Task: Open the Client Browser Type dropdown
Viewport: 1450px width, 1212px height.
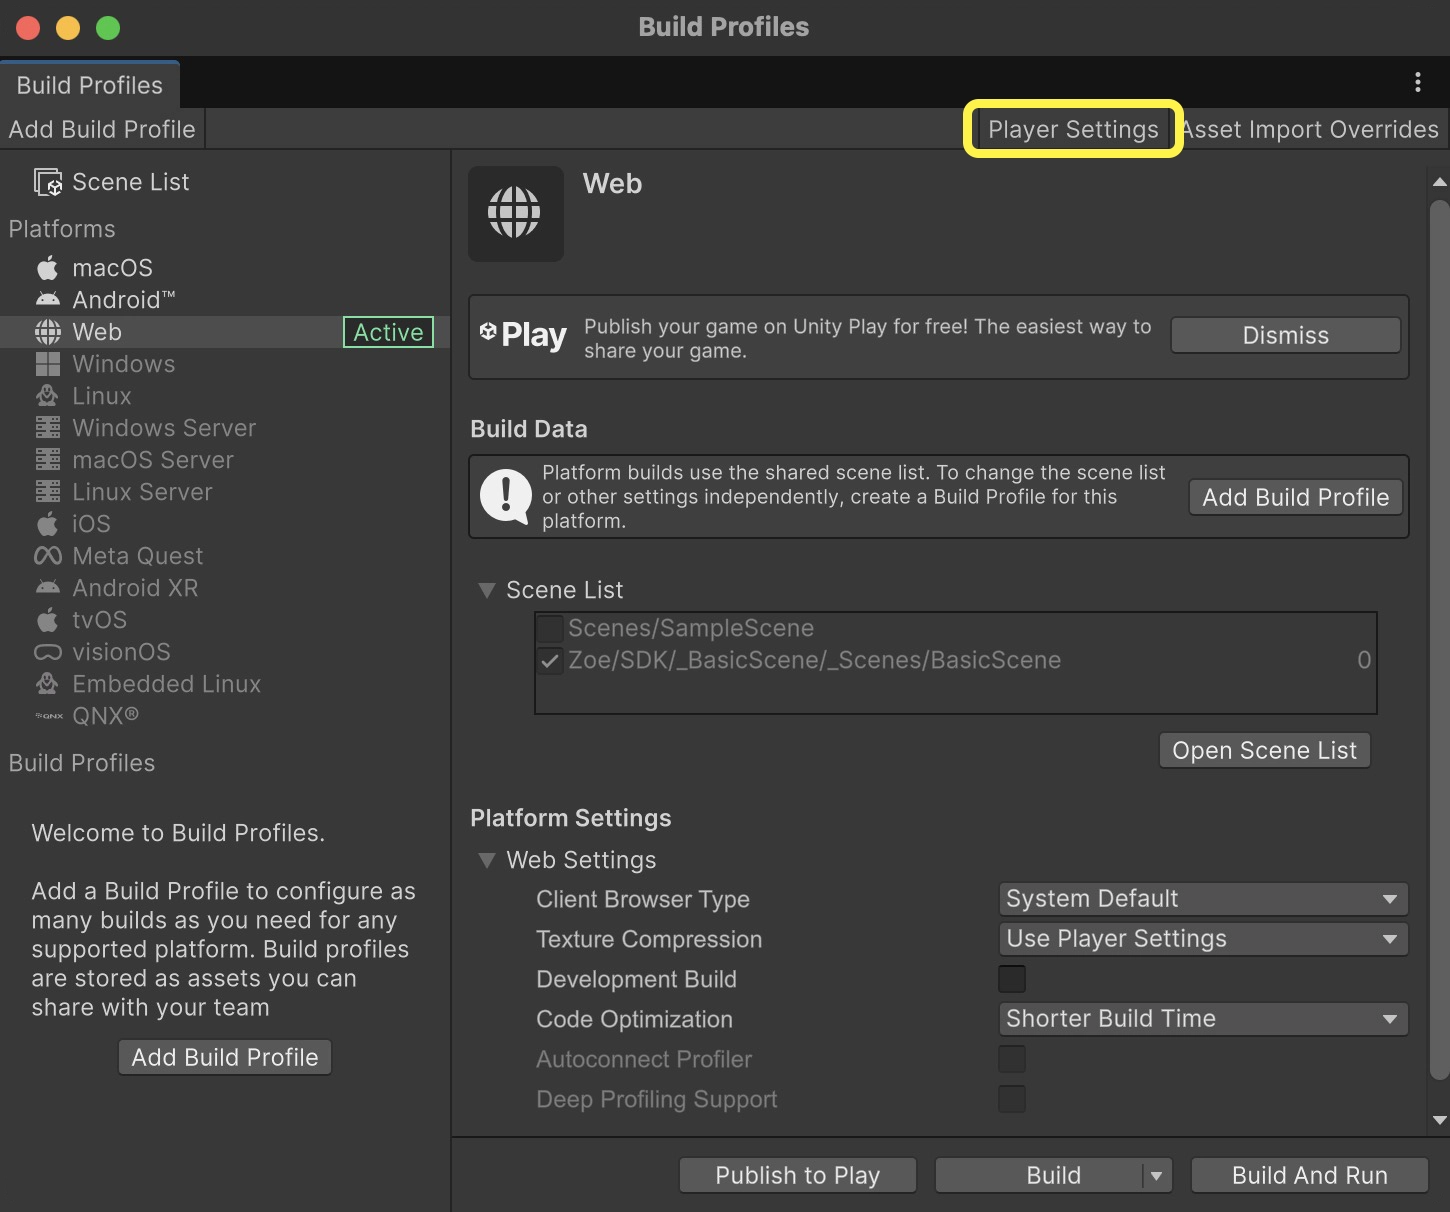Action: click(1202, 899)
